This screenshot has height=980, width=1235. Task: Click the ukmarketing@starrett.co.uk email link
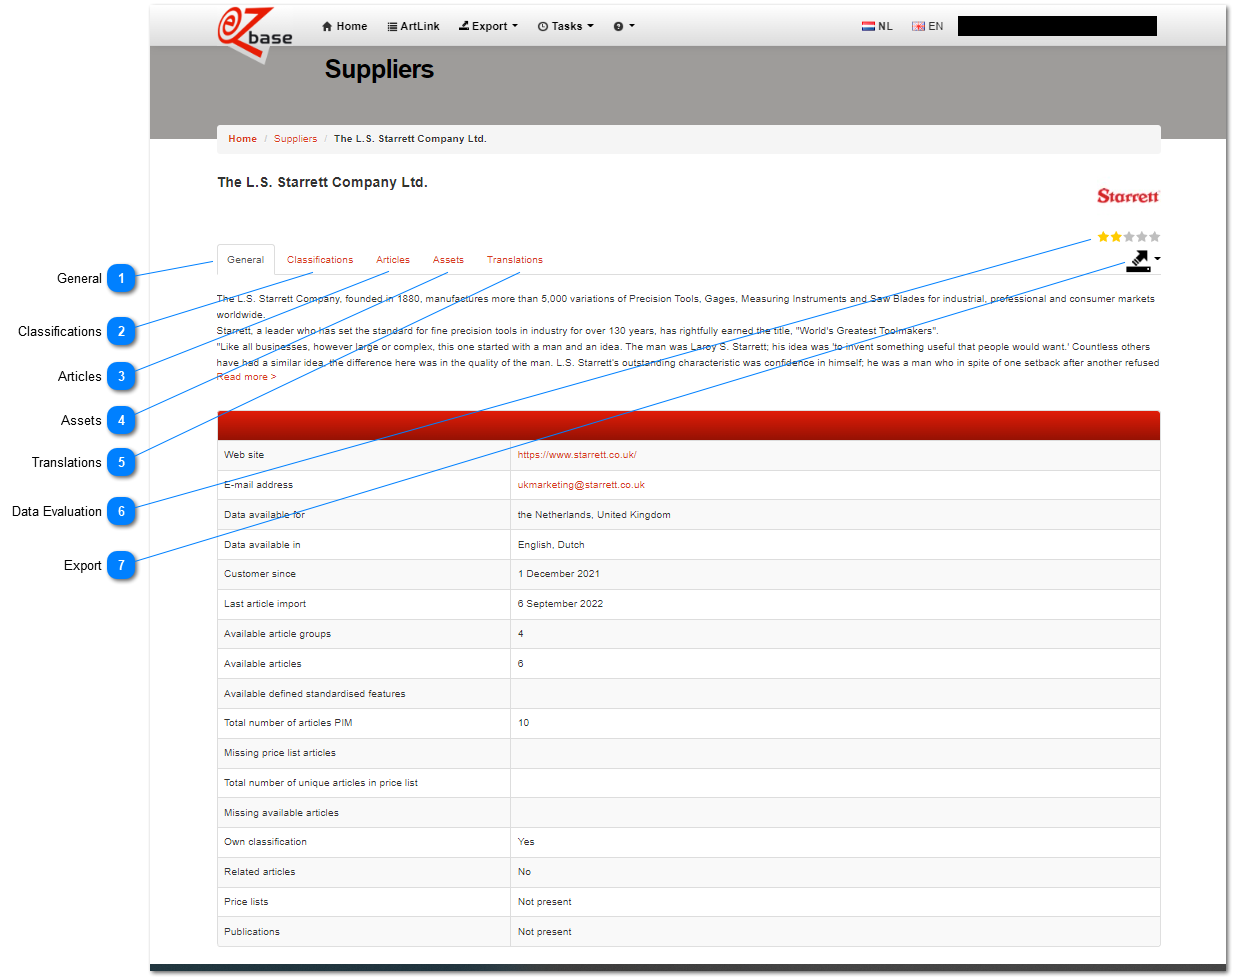click(x=581, y=485)
